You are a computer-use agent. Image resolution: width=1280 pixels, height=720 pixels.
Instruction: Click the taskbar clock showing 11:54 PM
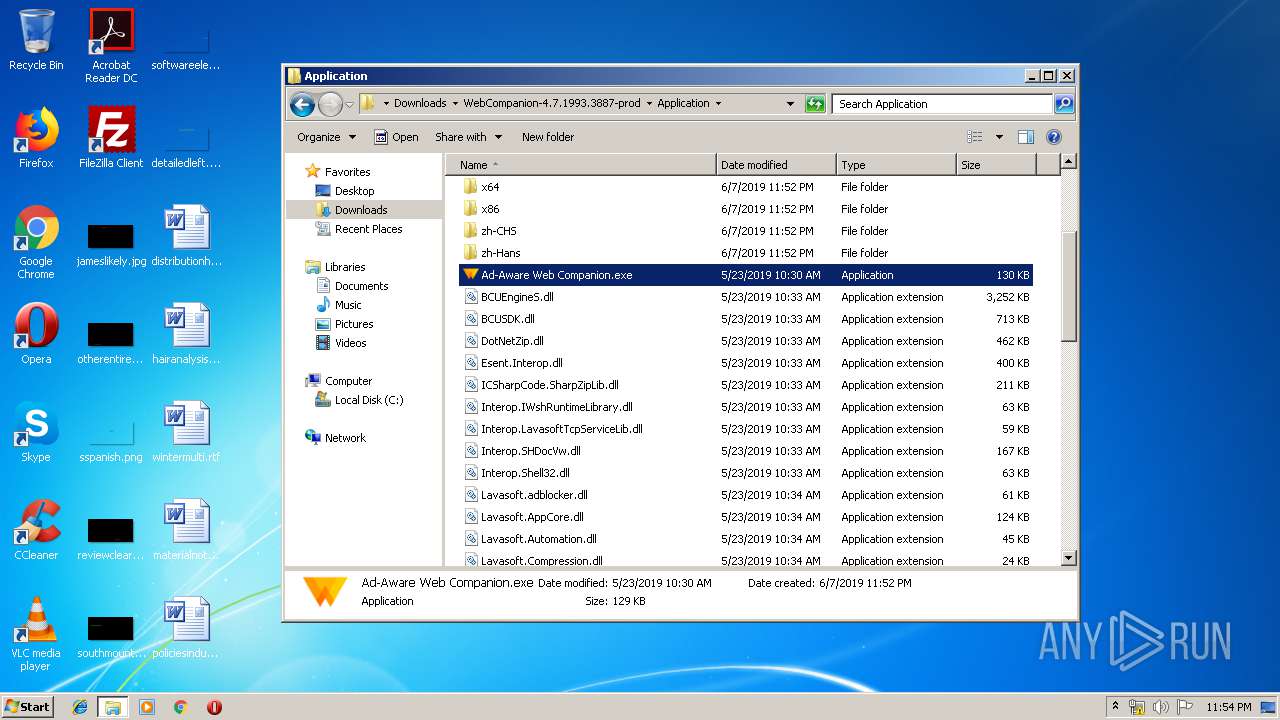(1228, 707)
